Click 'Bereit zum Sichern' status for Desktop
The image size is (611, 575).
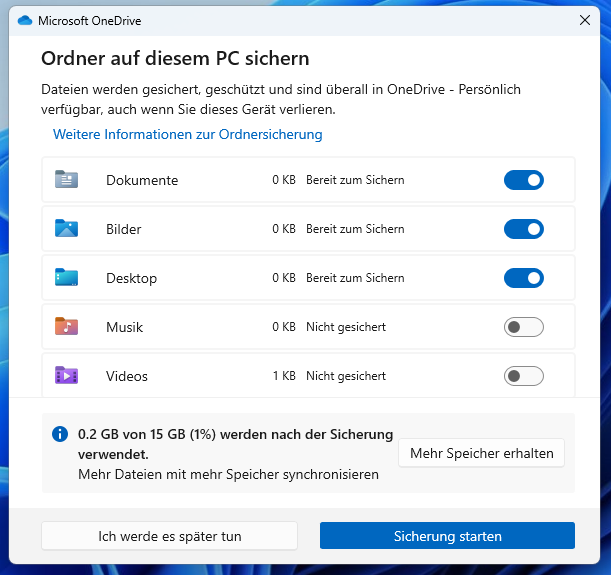(x=355, y=278)
